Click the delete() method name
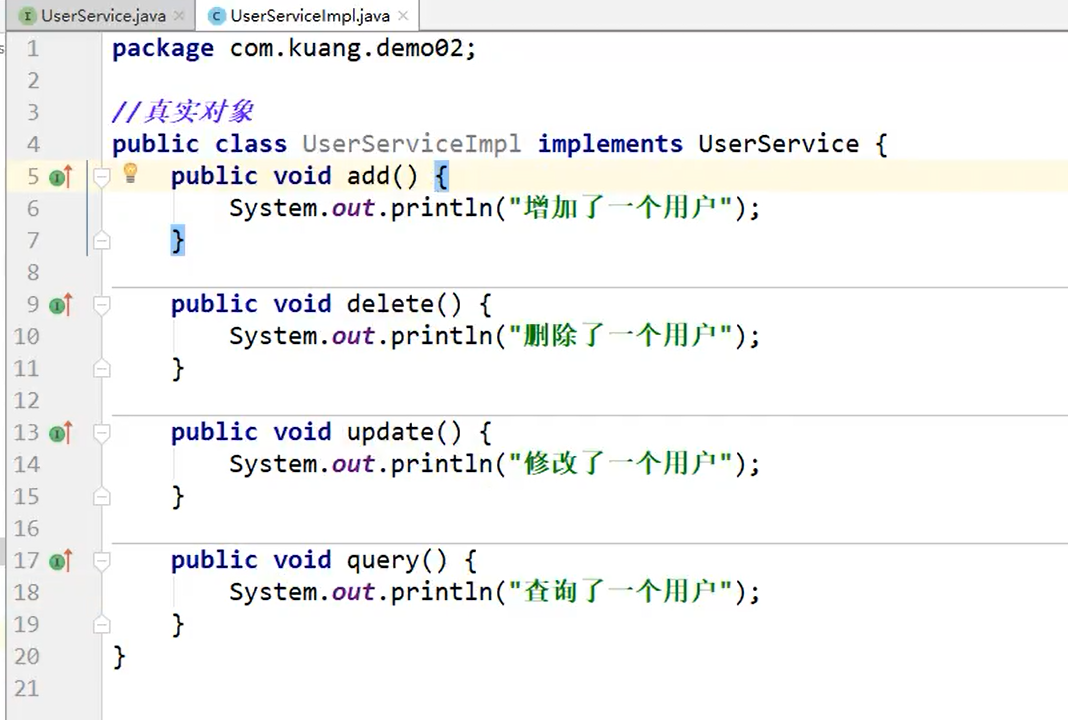This screenshot has height=720, width=1068. click(390, 304)
